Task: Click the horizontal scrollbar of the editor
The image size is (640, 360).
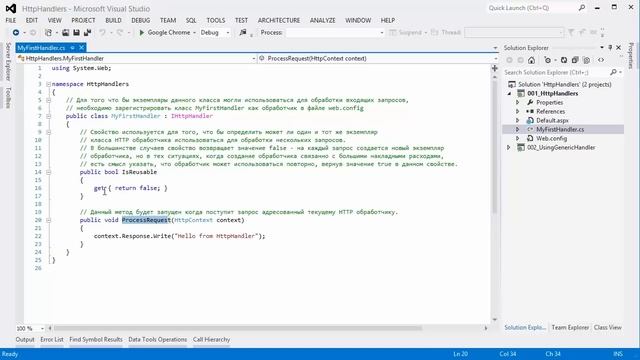Action: 238,328
